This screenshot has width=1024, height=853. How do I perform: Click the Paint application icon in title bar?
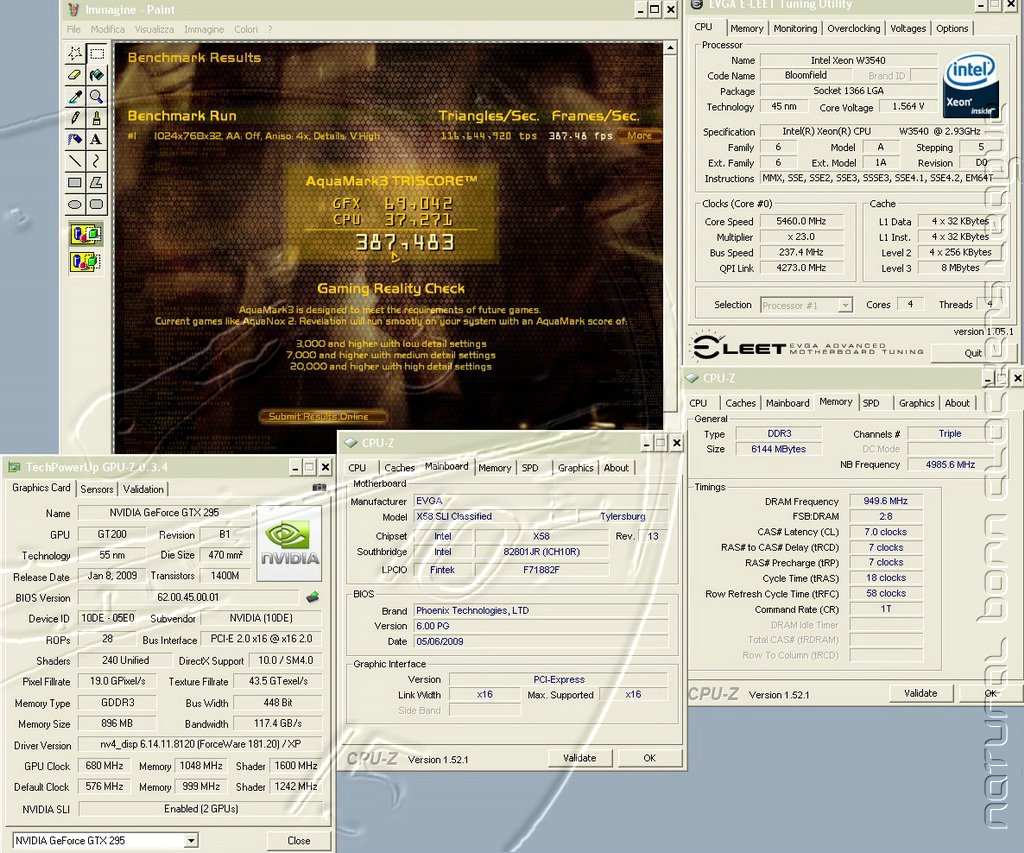click(74, 9)
